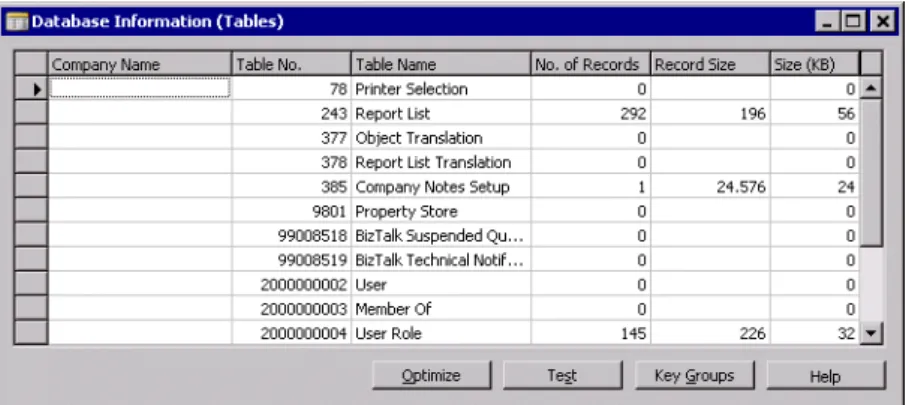Click table number 2000000004

click(292, 333)
